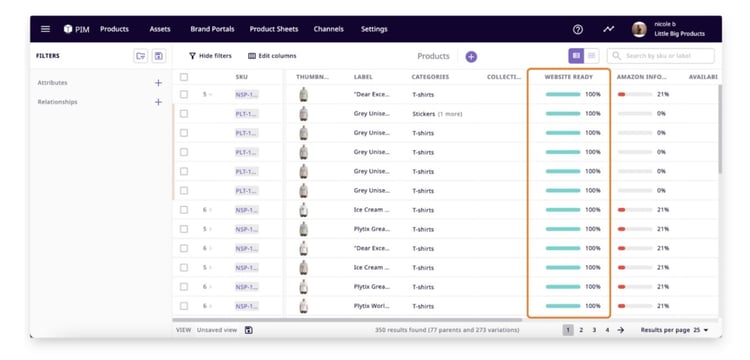Click the WEBSITE READY column header
This screenshot has width=750, height=360.
tap(569, 77)
